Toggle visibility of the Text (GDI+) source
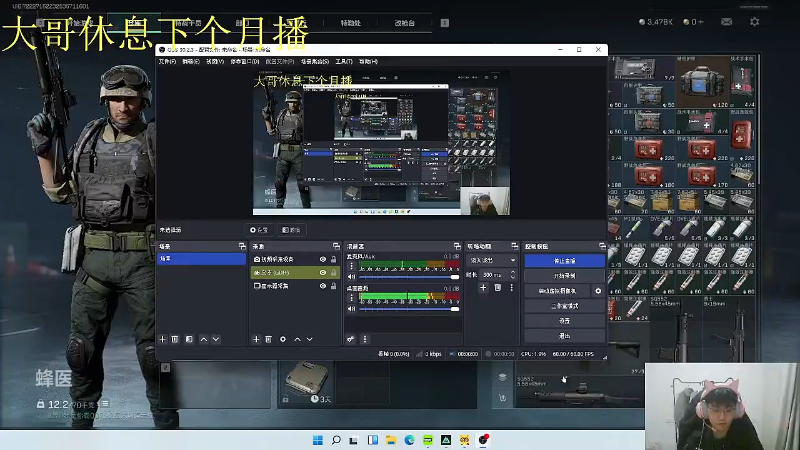800x450 pixels. [322, 272]
